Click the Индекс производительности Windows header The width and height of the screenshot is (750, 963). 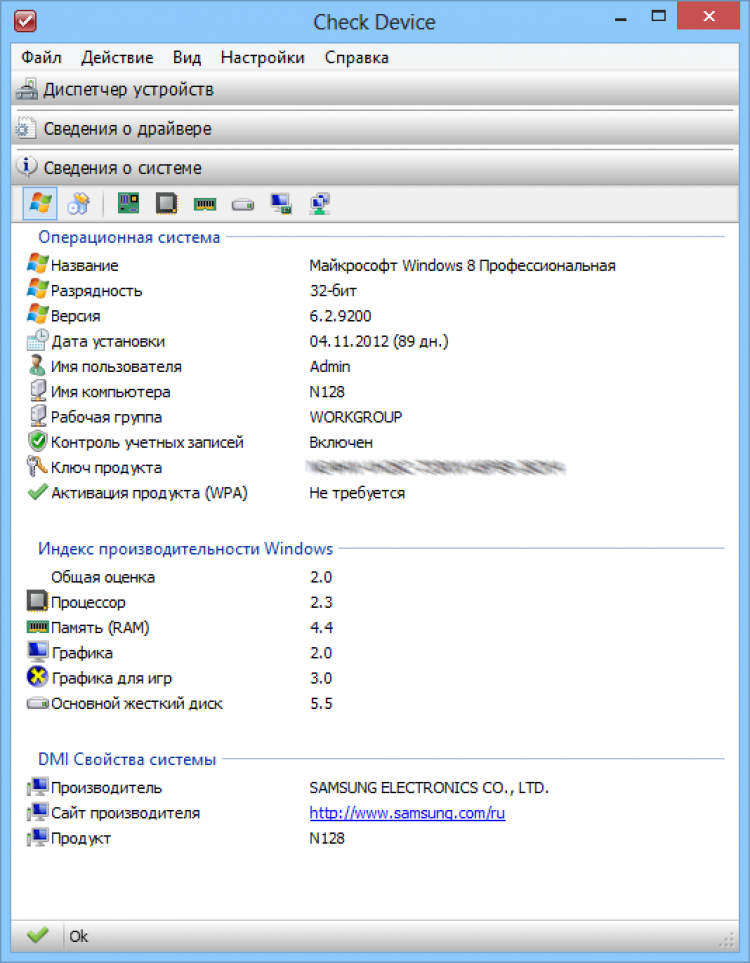point(186,548)
